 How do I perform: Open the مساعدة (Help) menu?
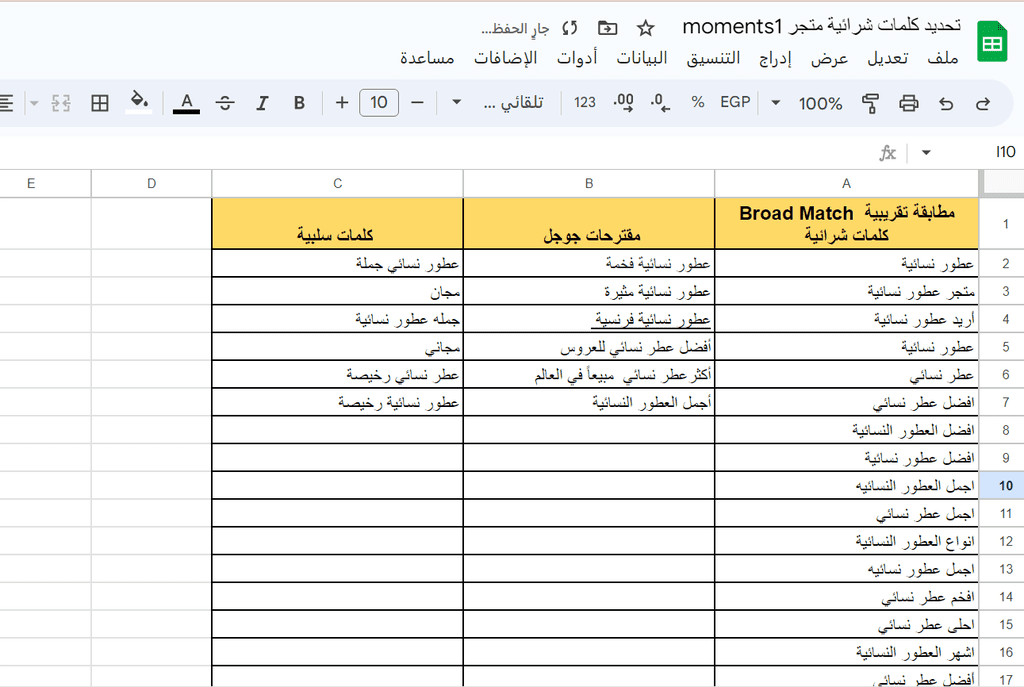coord(427,58)
